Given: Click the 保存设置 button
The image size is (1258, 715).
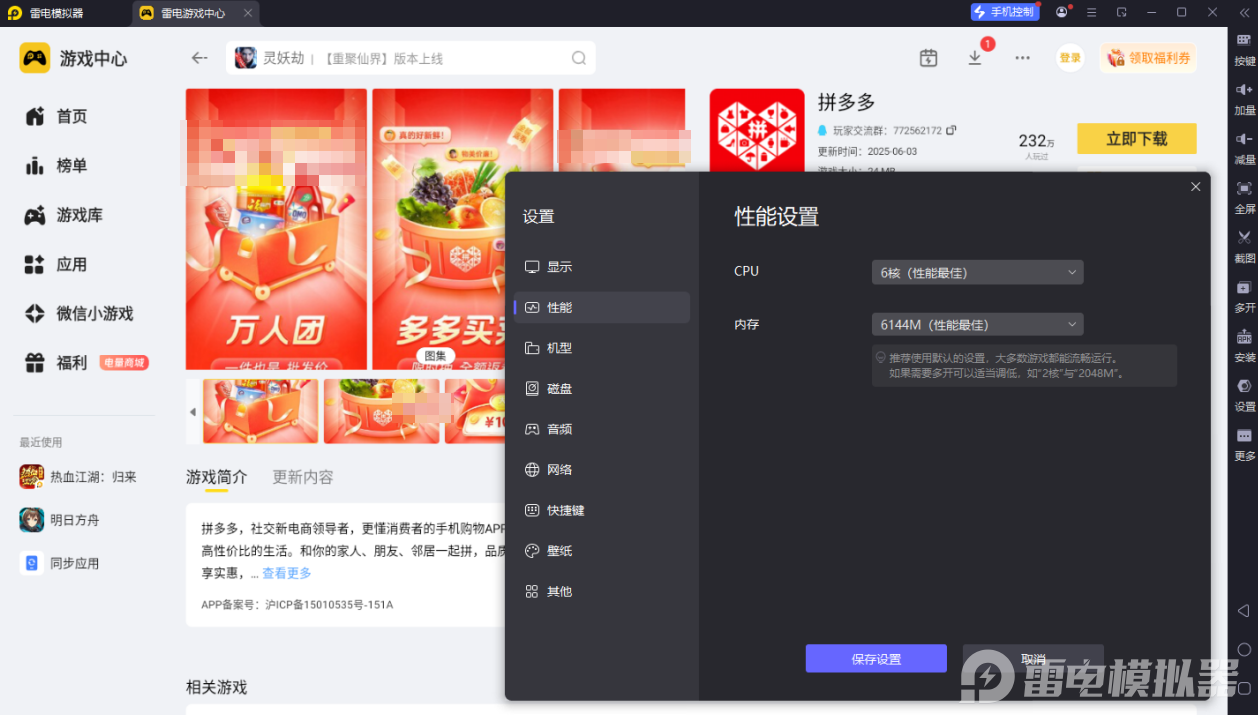Looking at the screenshot, I should click(x=876, y=659).
